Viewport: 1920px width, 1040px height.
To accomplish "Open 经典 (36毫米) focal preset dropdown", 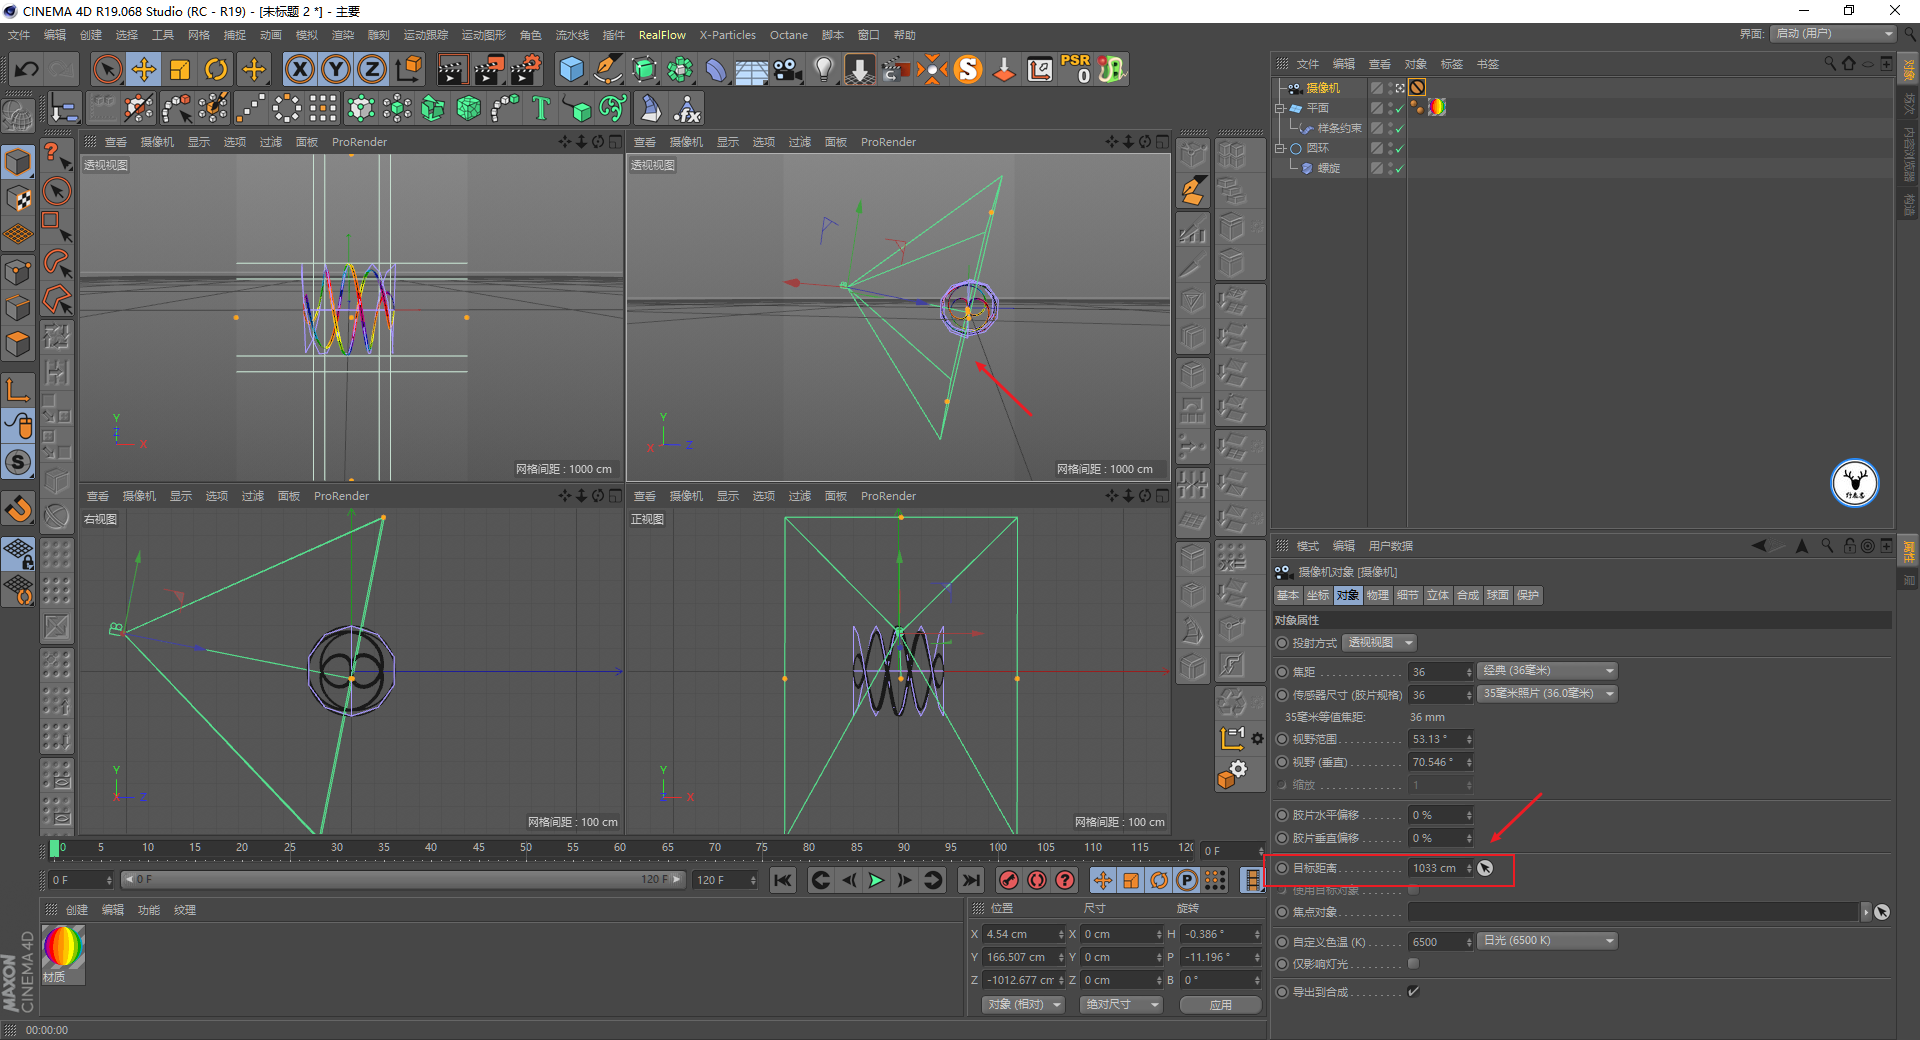I will (x=1547, y=671).
